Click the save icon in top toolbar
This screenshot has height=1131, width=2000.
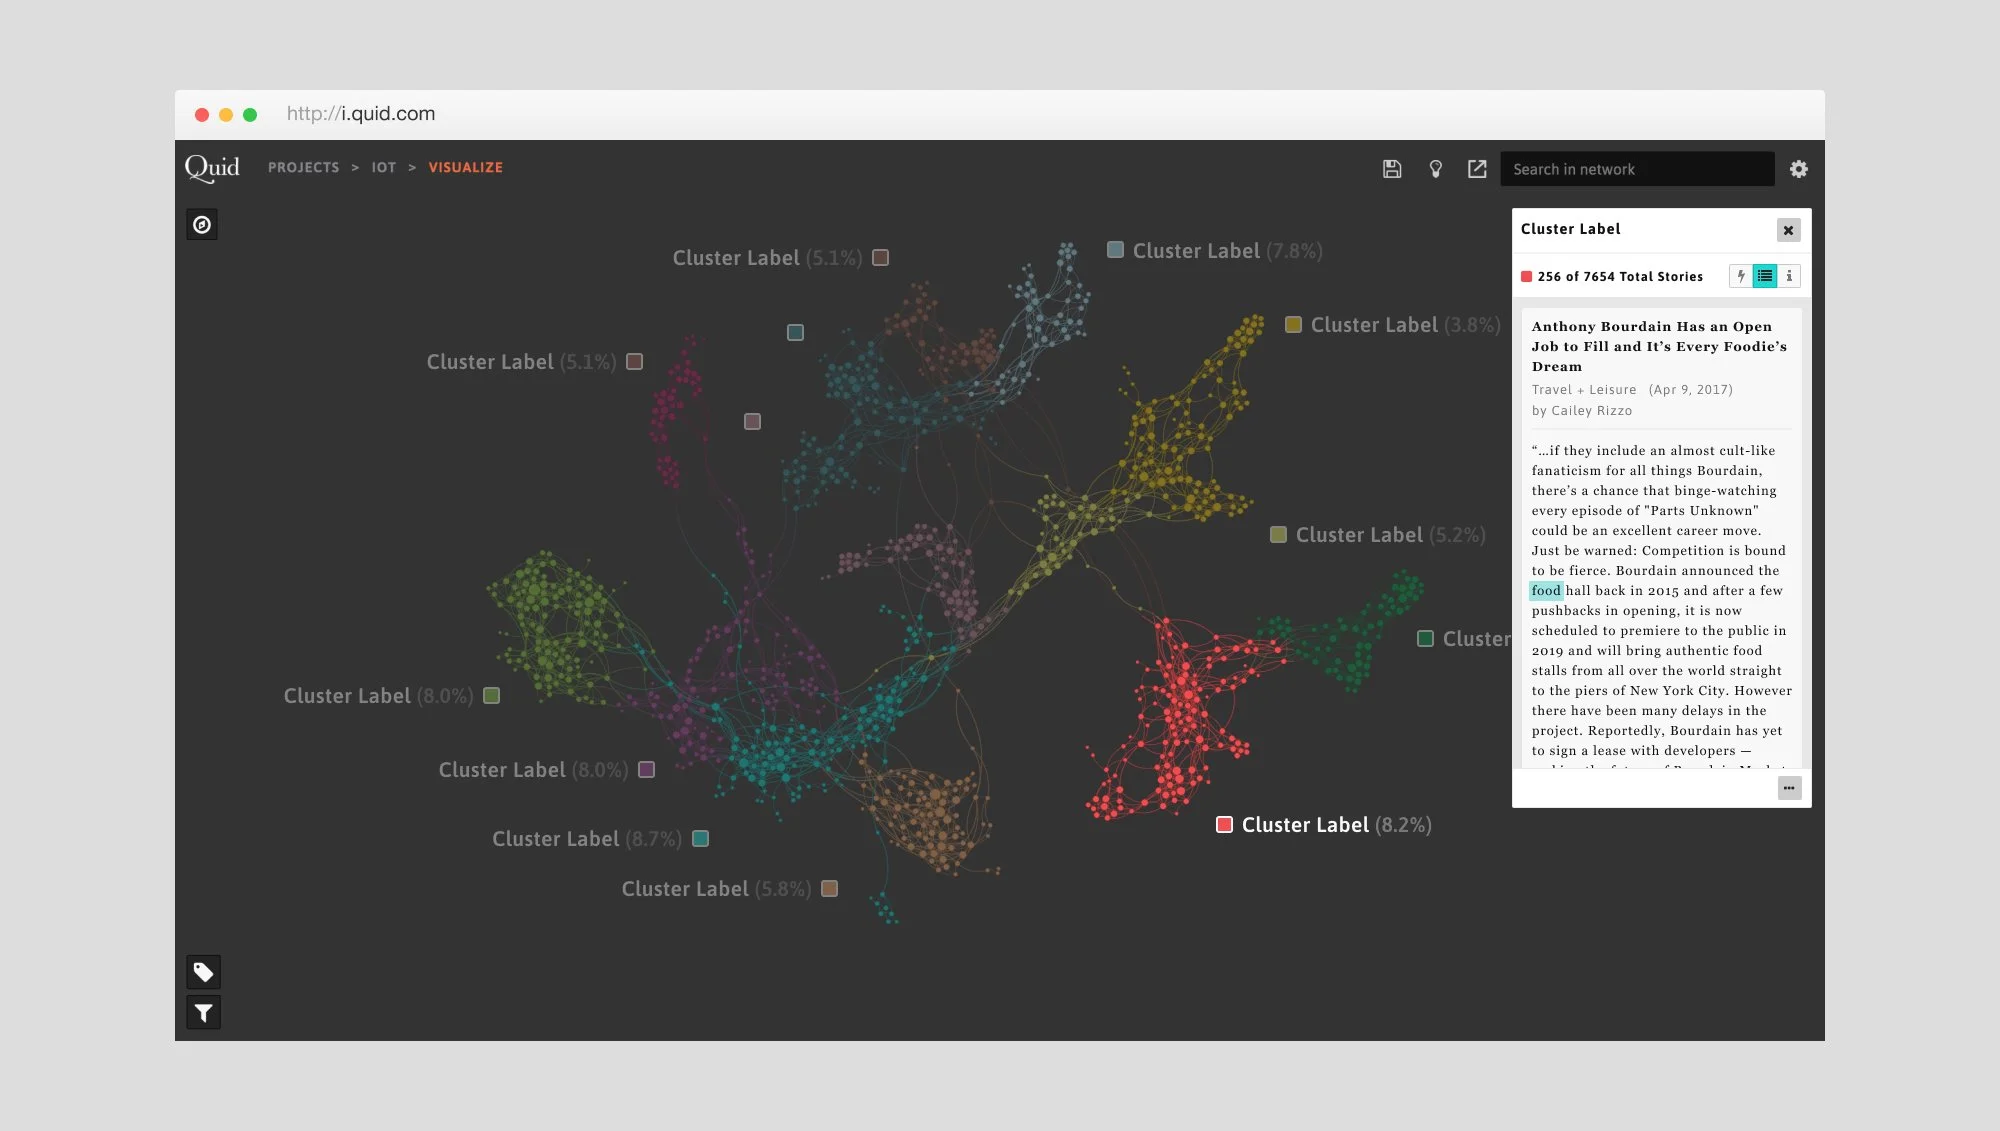tap(1391, 169)
